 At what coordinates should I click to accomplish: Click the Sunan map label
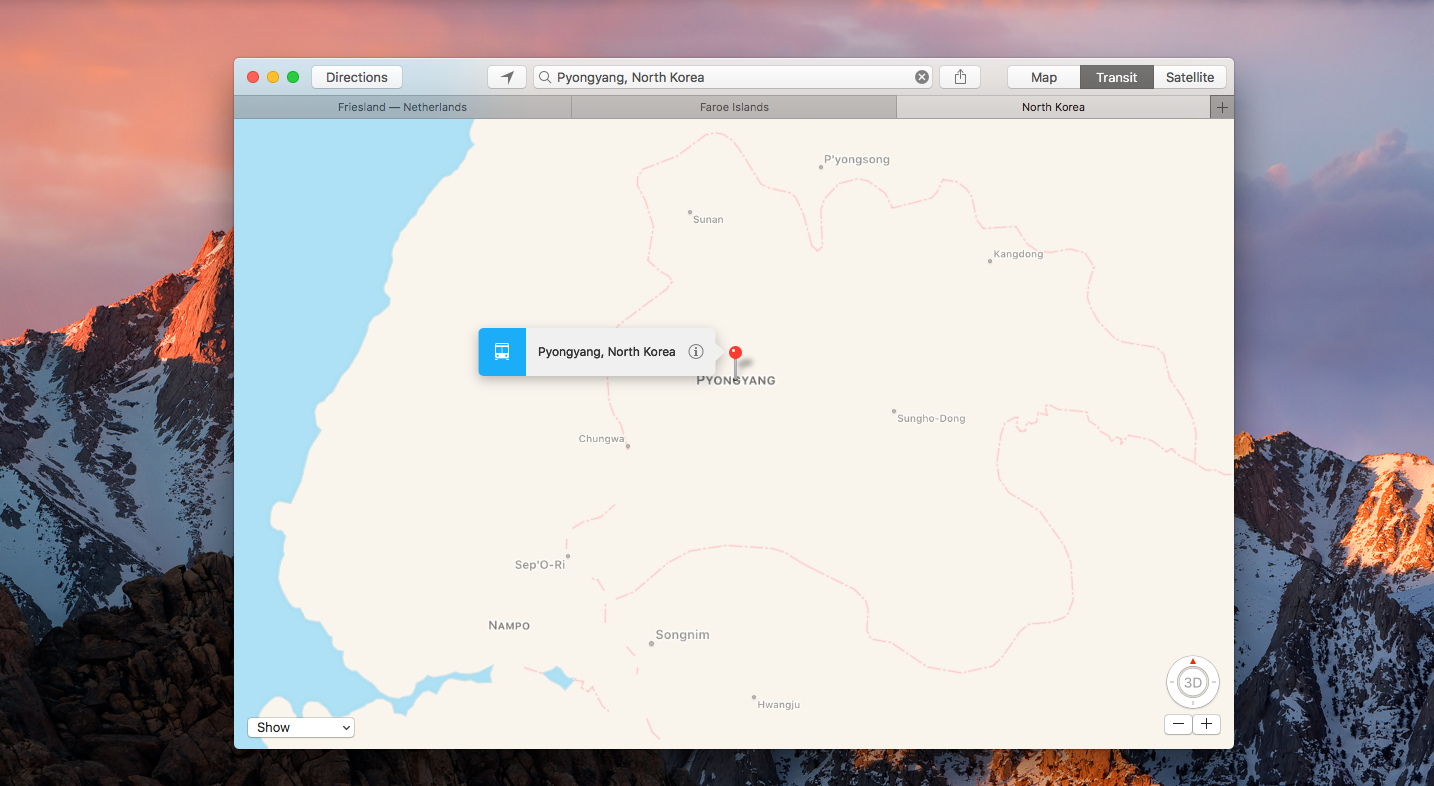[708, 219]
